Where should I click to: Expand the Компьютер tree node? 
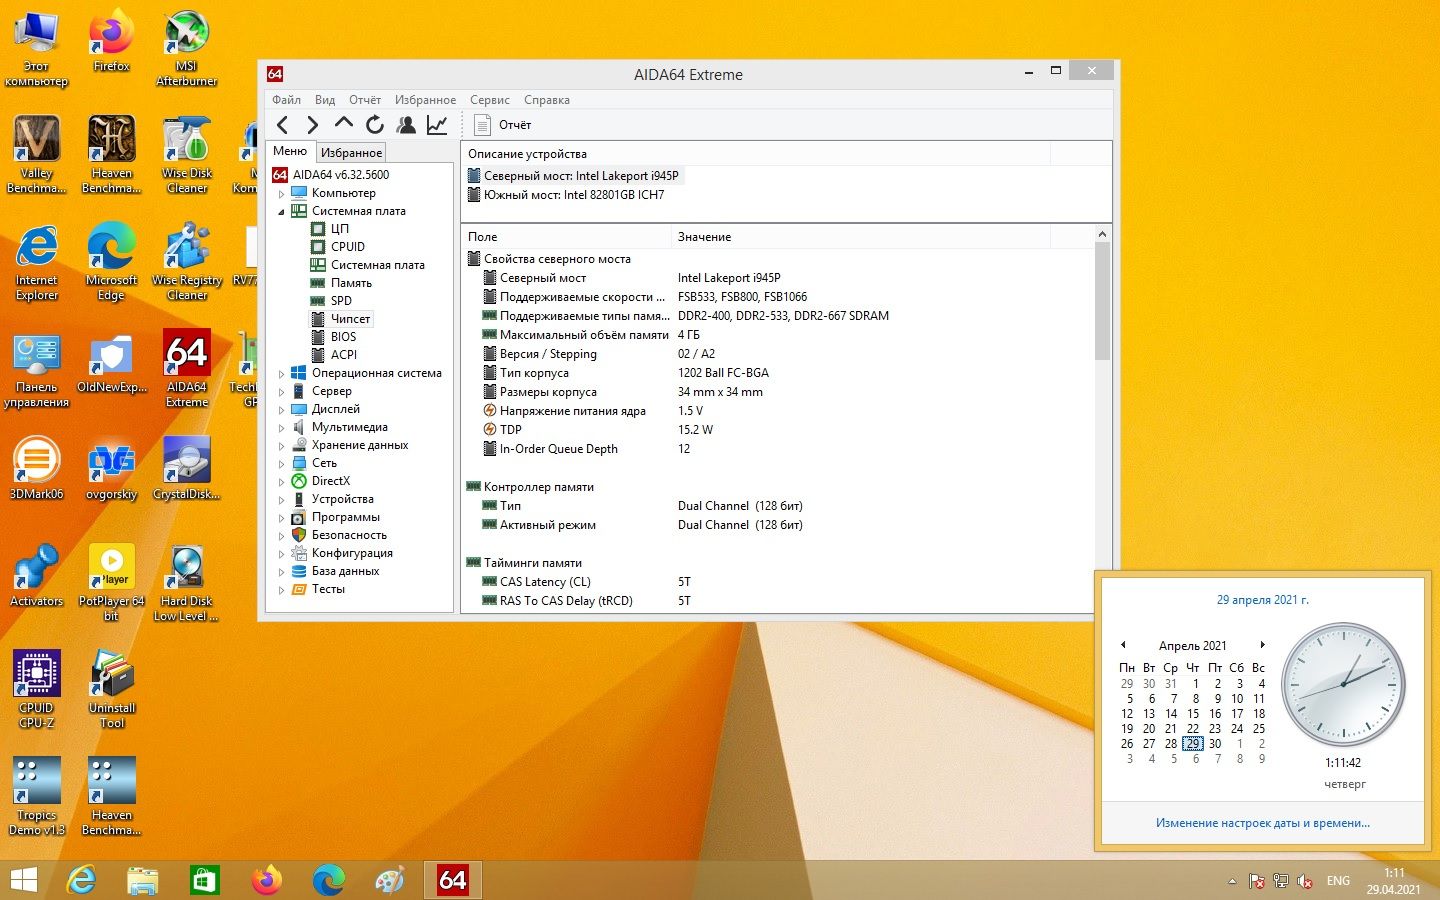pyautogui.click(x=281, y=194)
